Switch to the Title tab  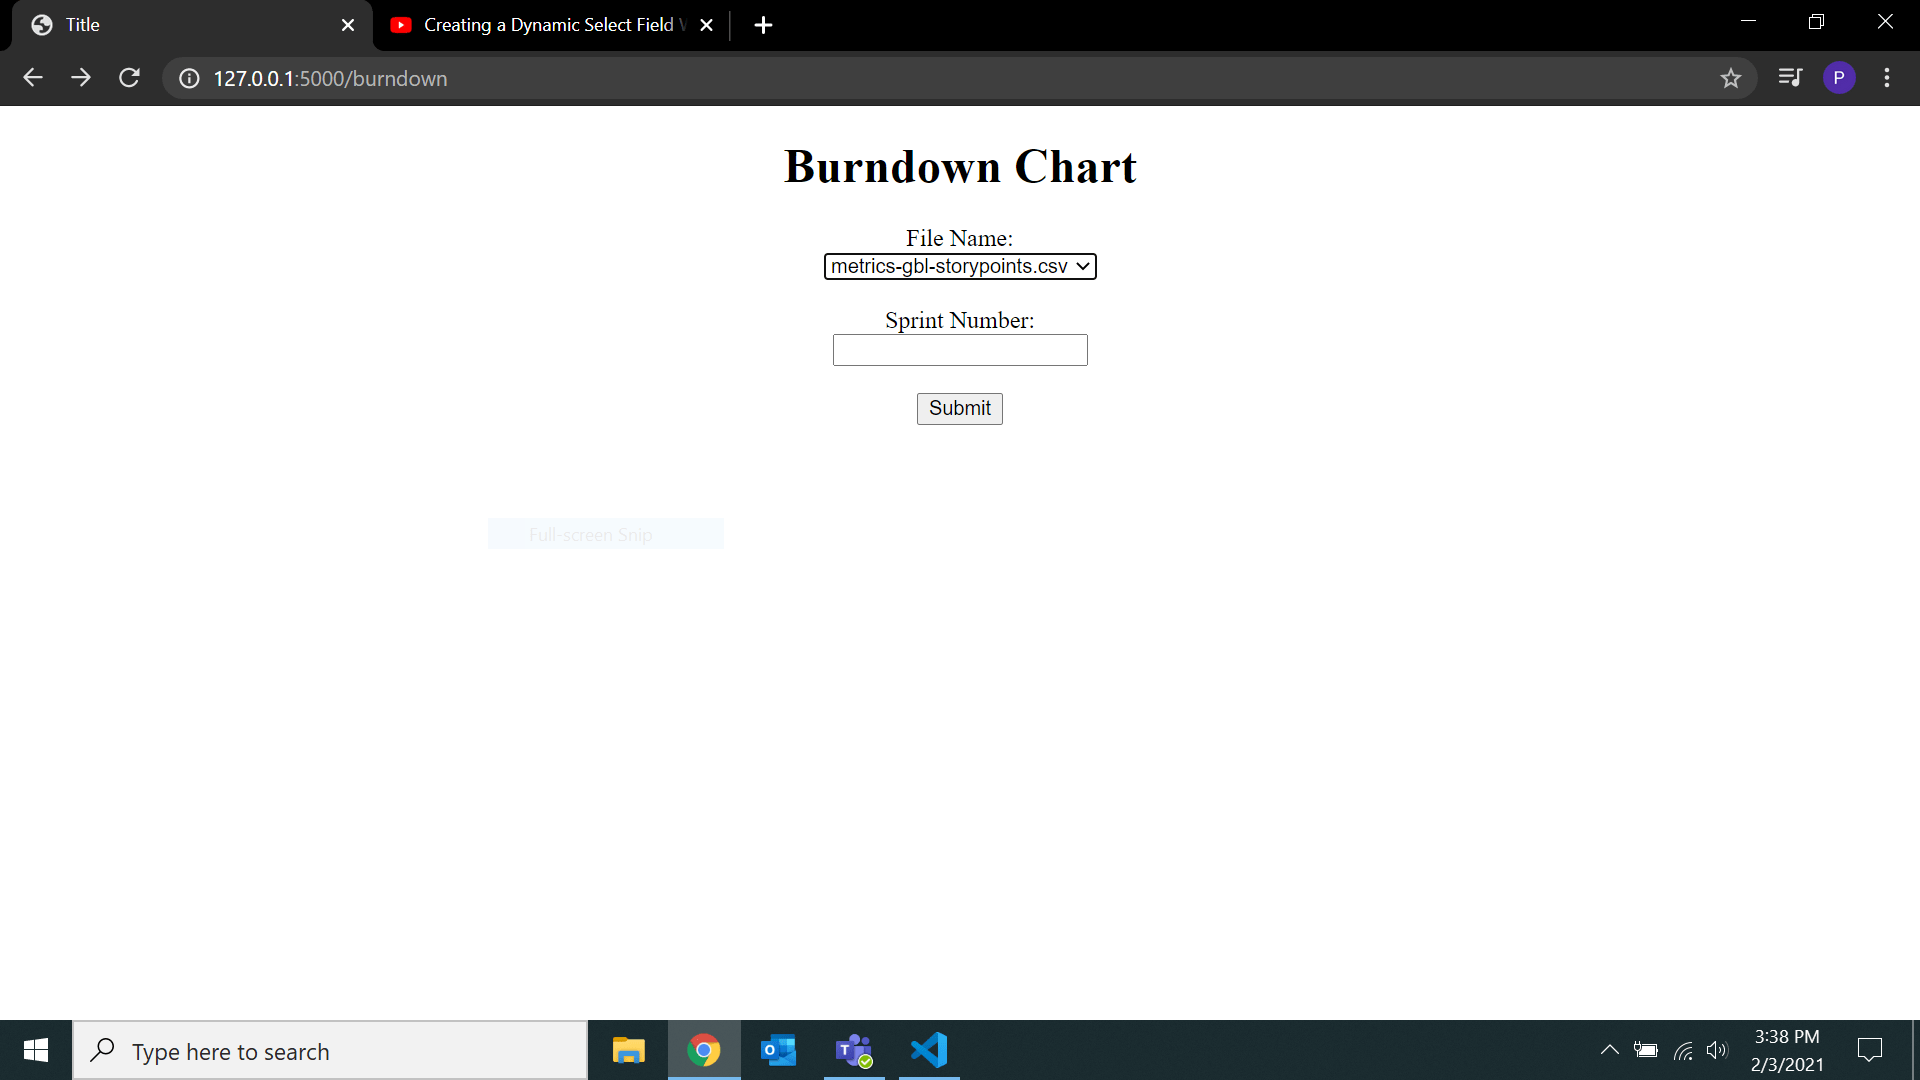point(150,25)
